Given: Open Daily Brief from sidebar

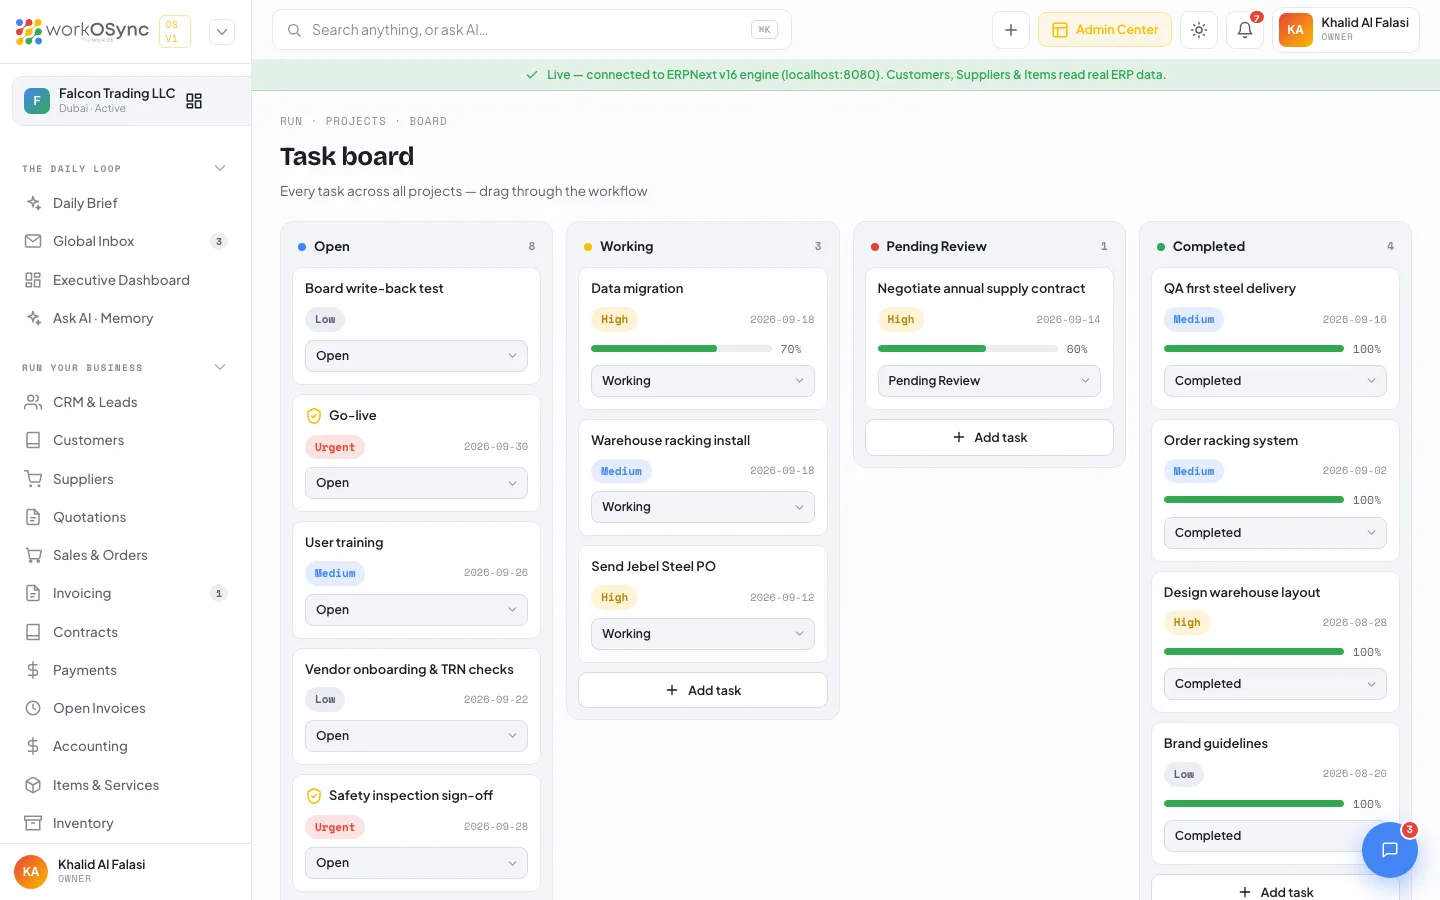Looking at the screenshot, I should (x=125, y=203).
